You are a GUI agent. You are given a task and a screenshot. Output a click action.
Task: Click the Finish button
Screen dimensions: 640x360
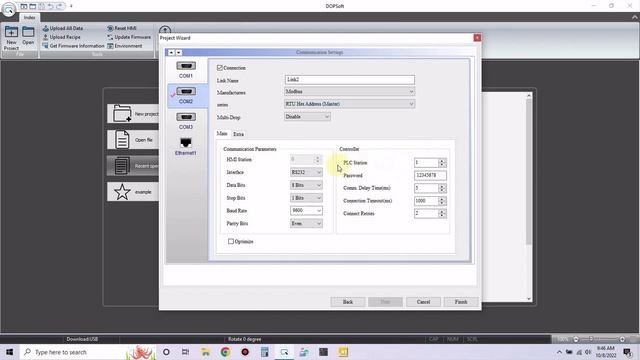pos(461,302)
